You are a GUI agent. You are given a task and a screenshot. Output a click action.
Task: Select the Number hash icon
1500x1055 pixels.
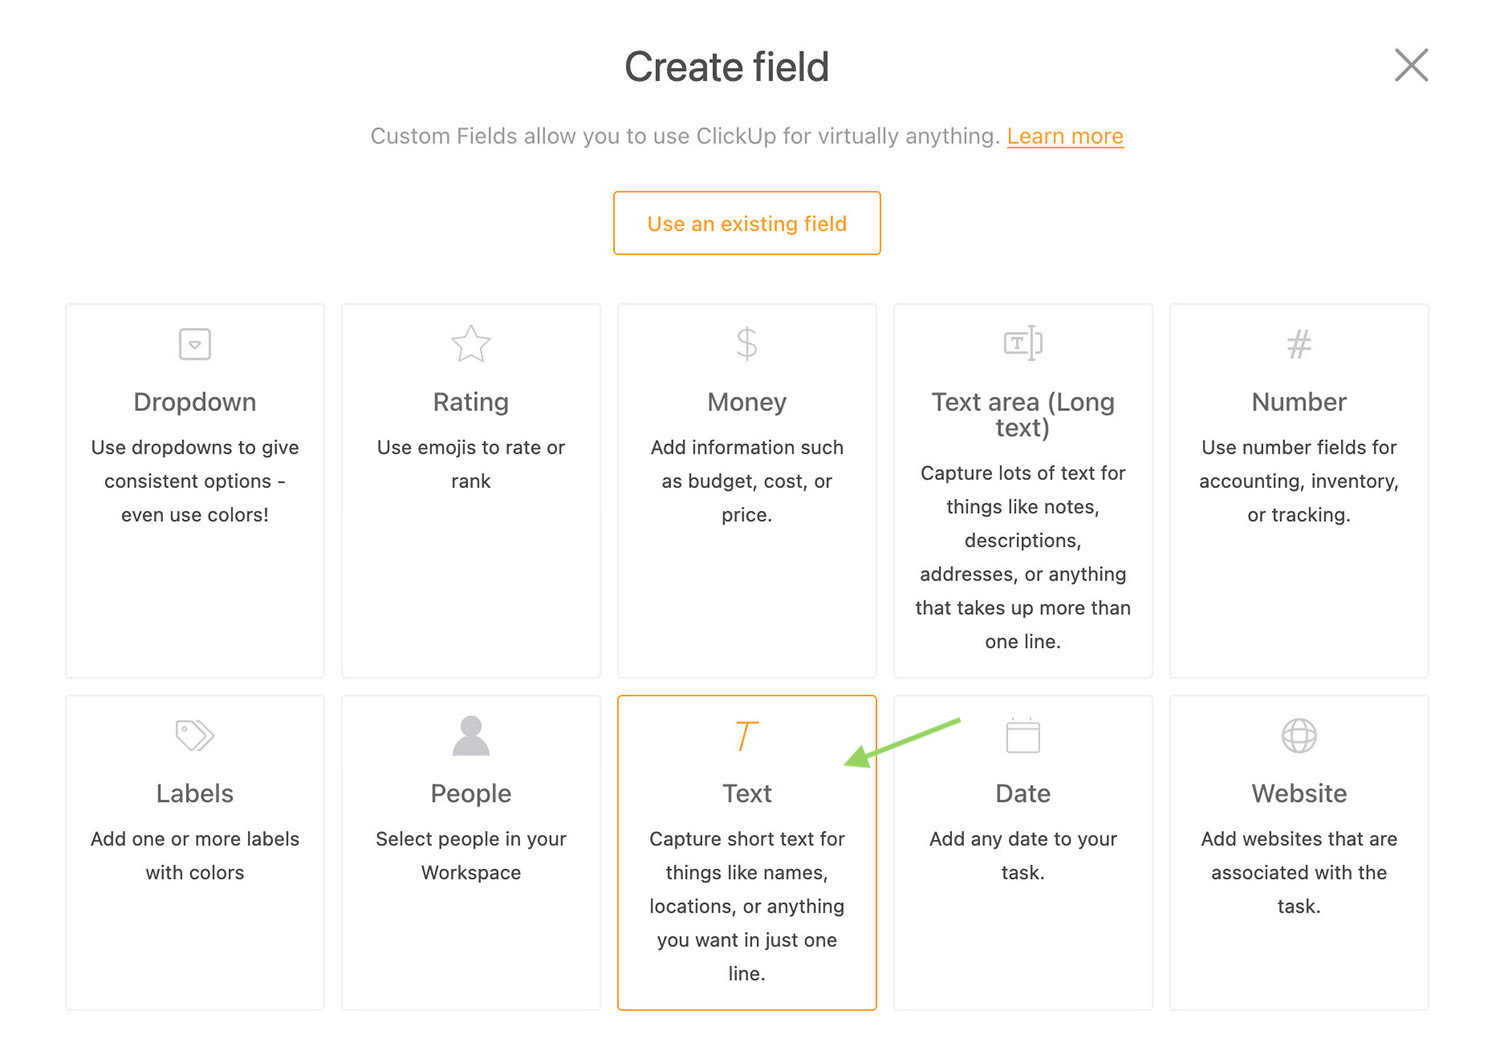1299,345
